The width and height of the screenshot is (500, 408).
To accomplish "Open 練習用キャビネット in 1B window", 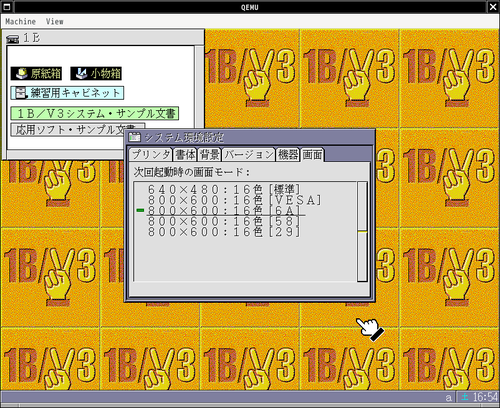I will (67, 93).
